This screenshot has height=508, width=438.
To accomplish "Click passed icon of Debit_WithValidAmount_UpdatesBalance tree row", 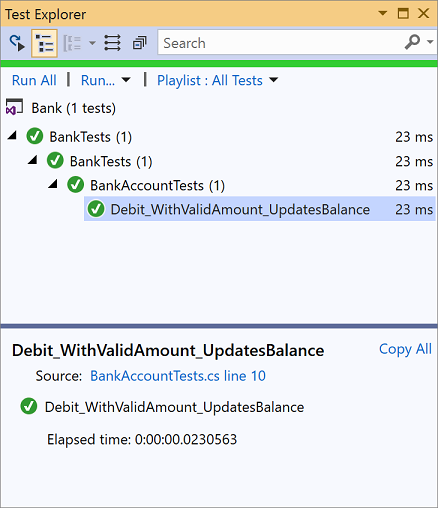I will tap(96, 209).
